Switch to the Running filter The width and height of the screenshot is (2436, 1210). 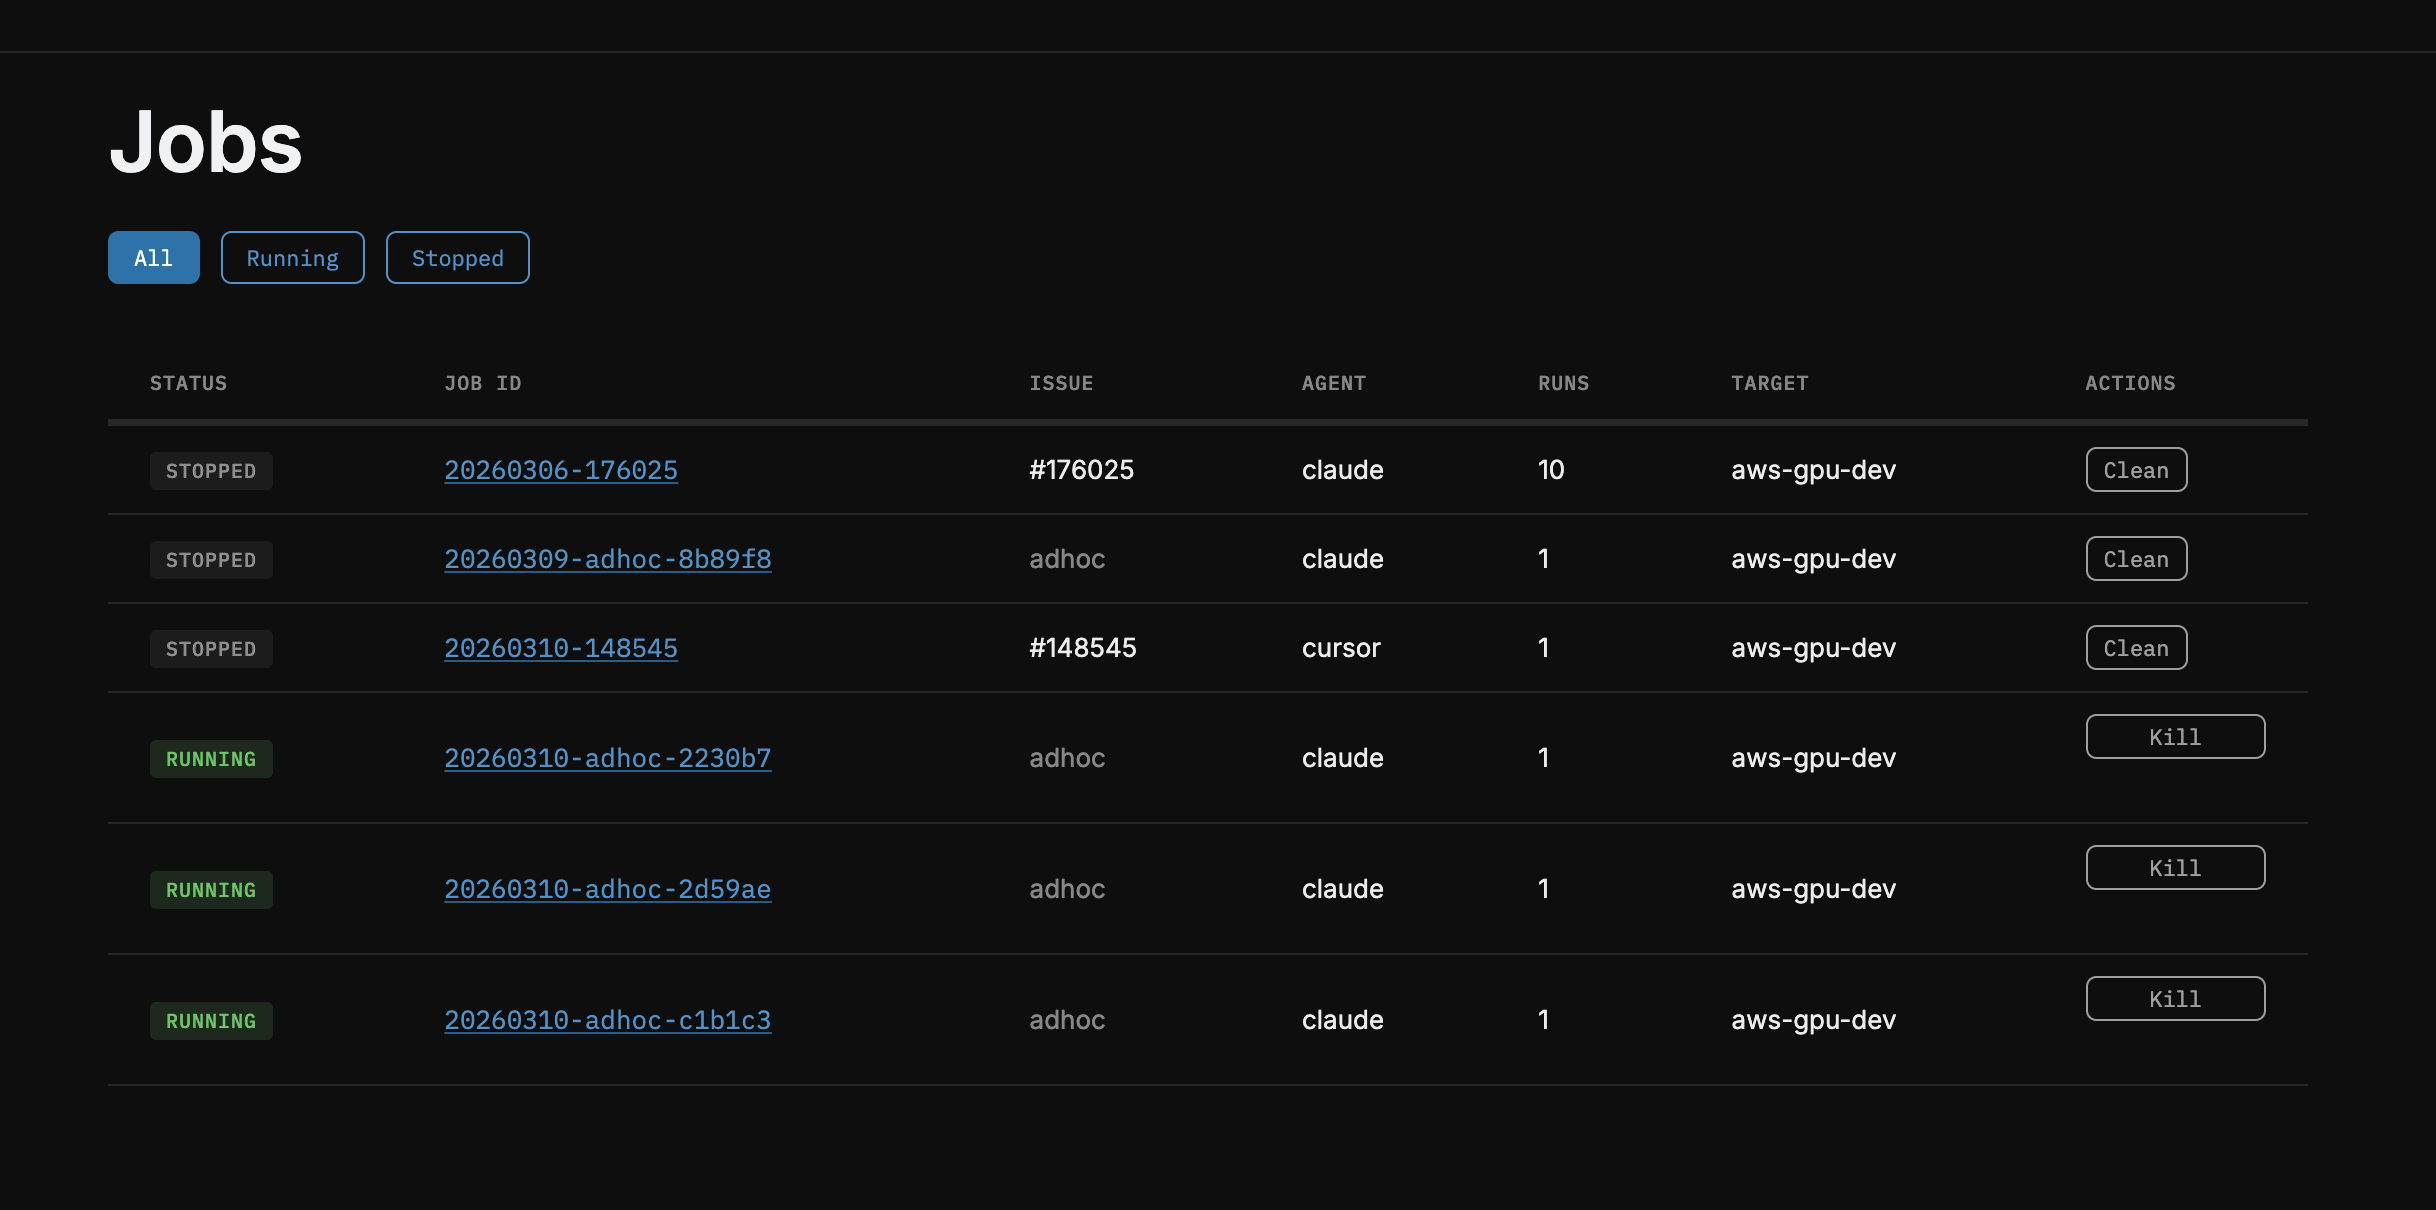292,258
